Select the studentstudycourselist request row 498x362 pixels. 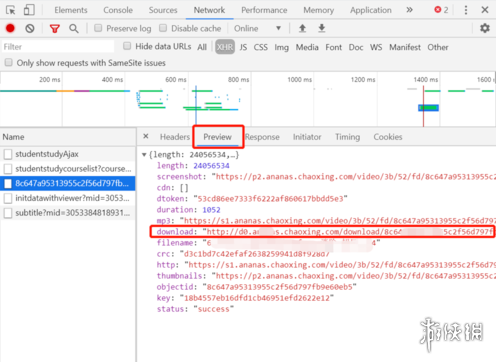click(x=68, y=169)
